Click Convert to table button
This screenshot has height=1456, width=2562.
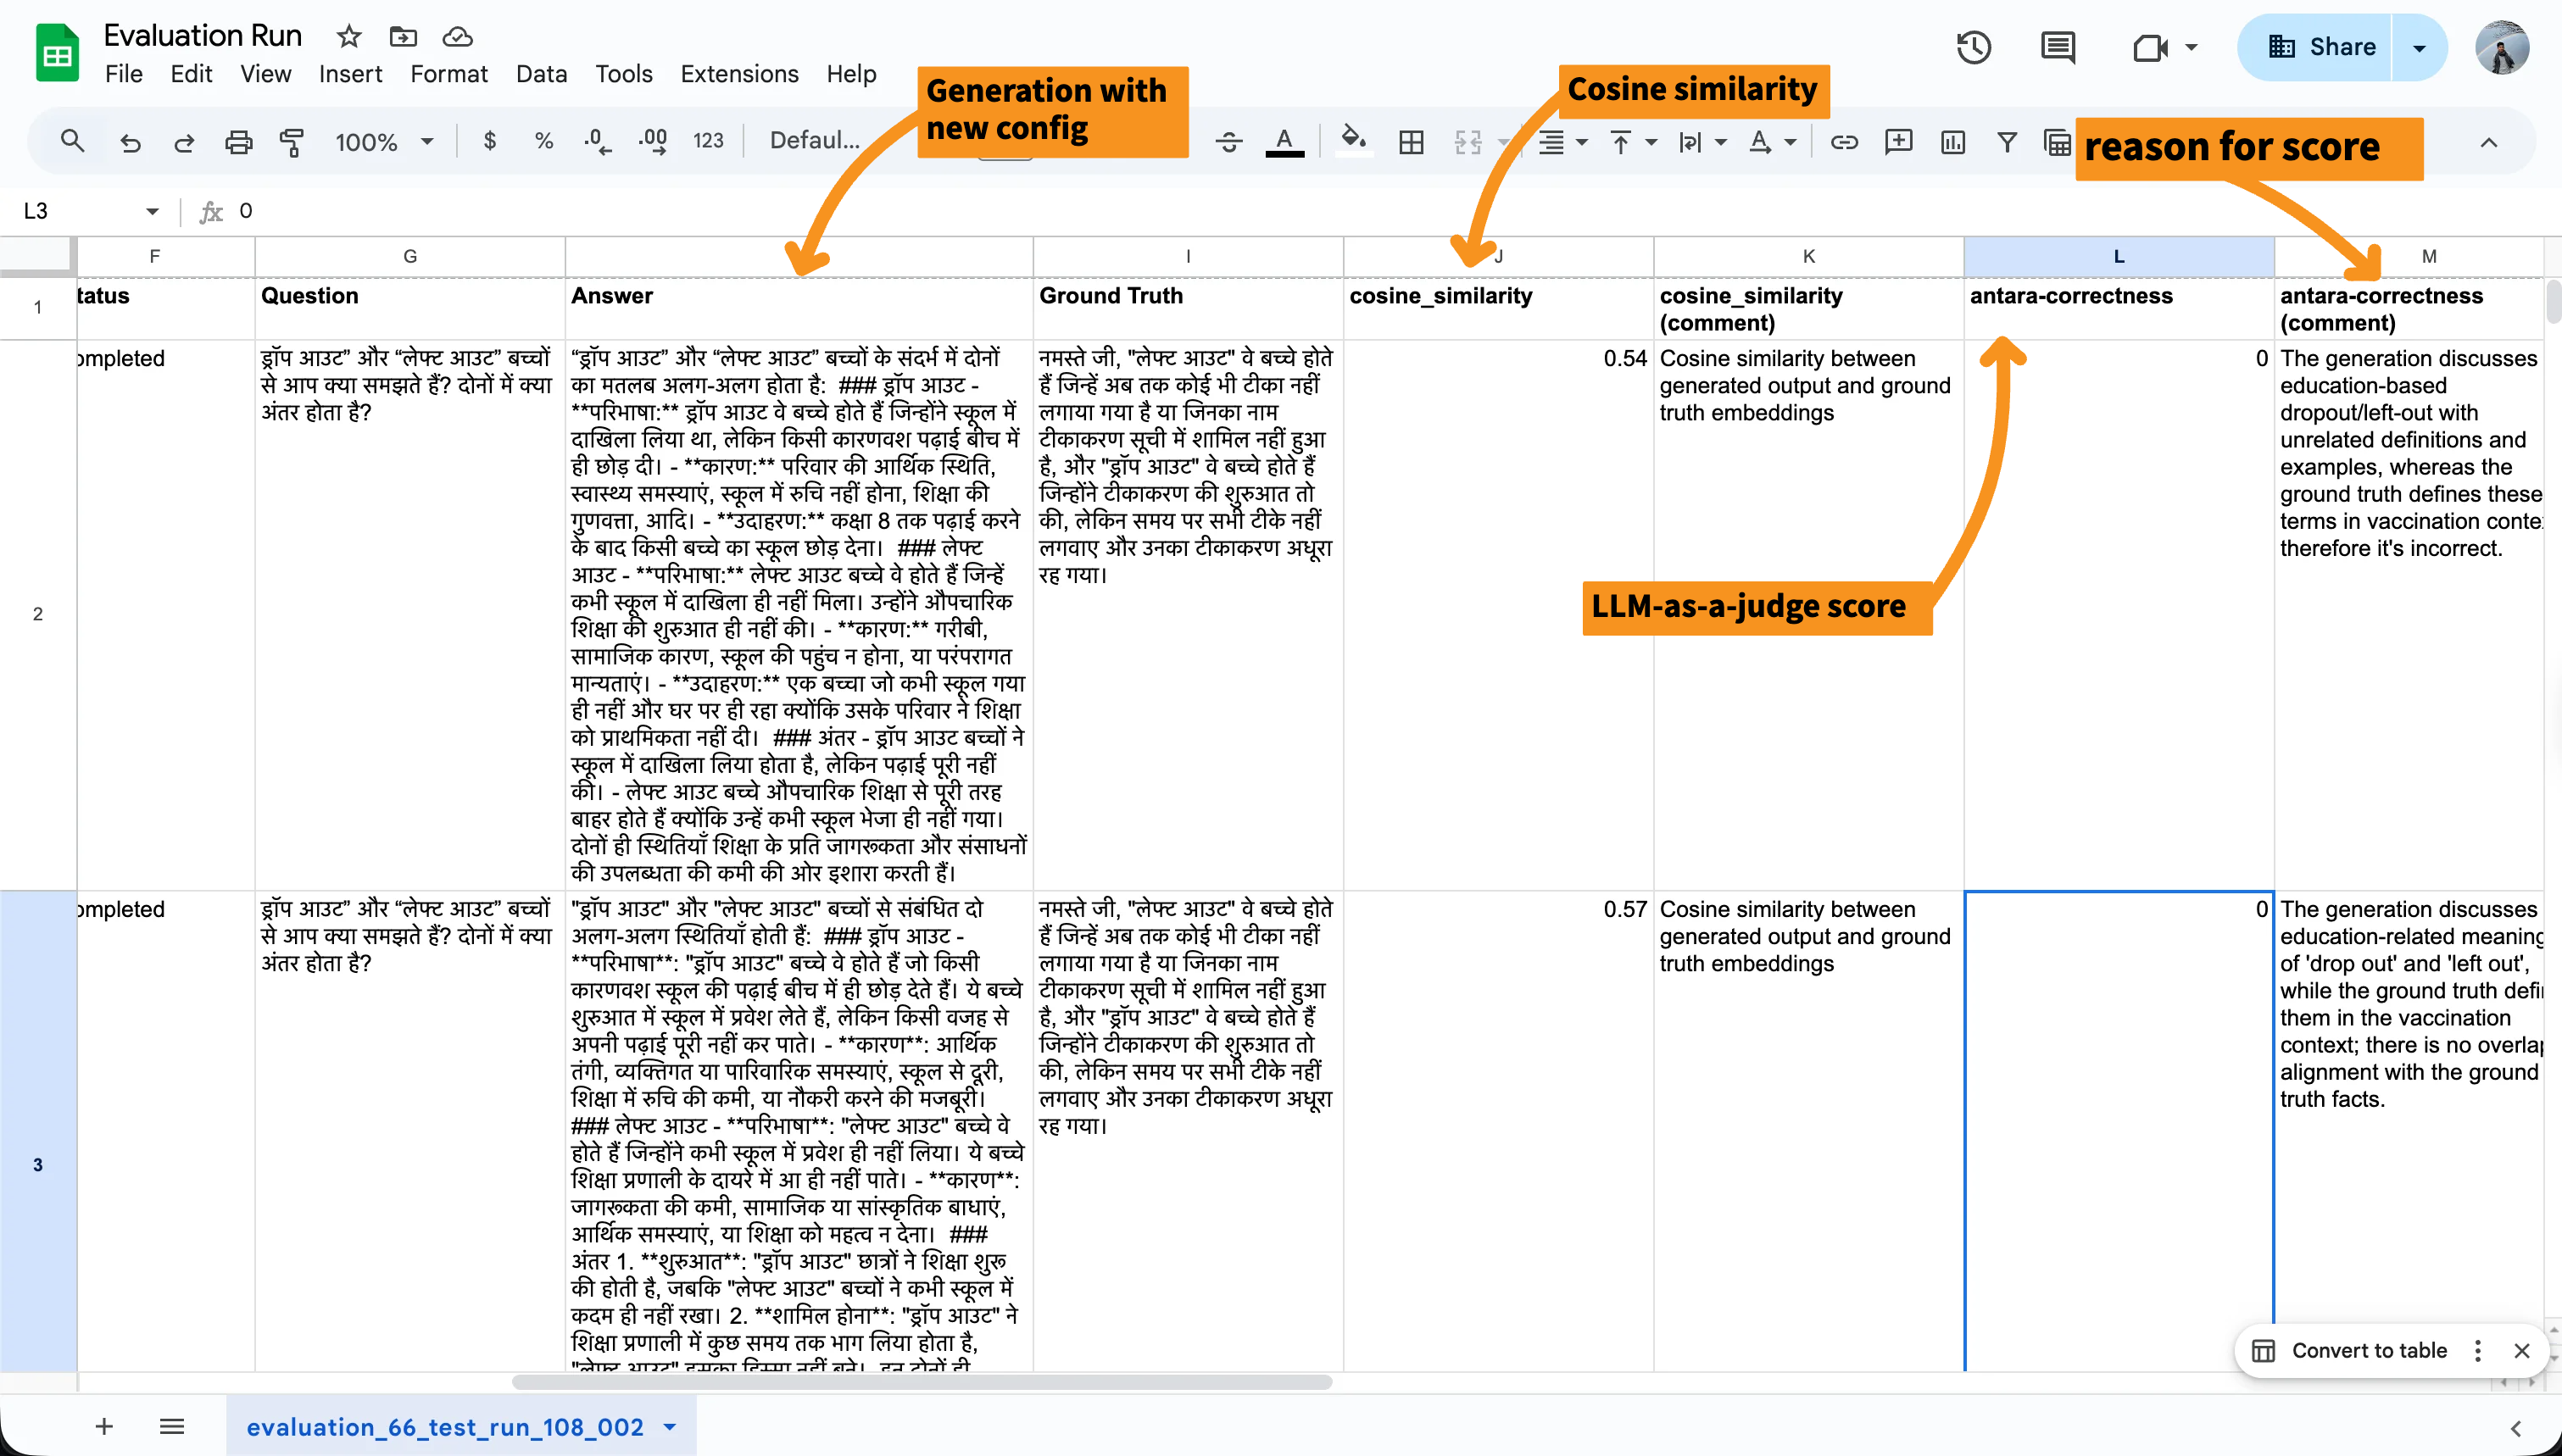point(2367,1350)
